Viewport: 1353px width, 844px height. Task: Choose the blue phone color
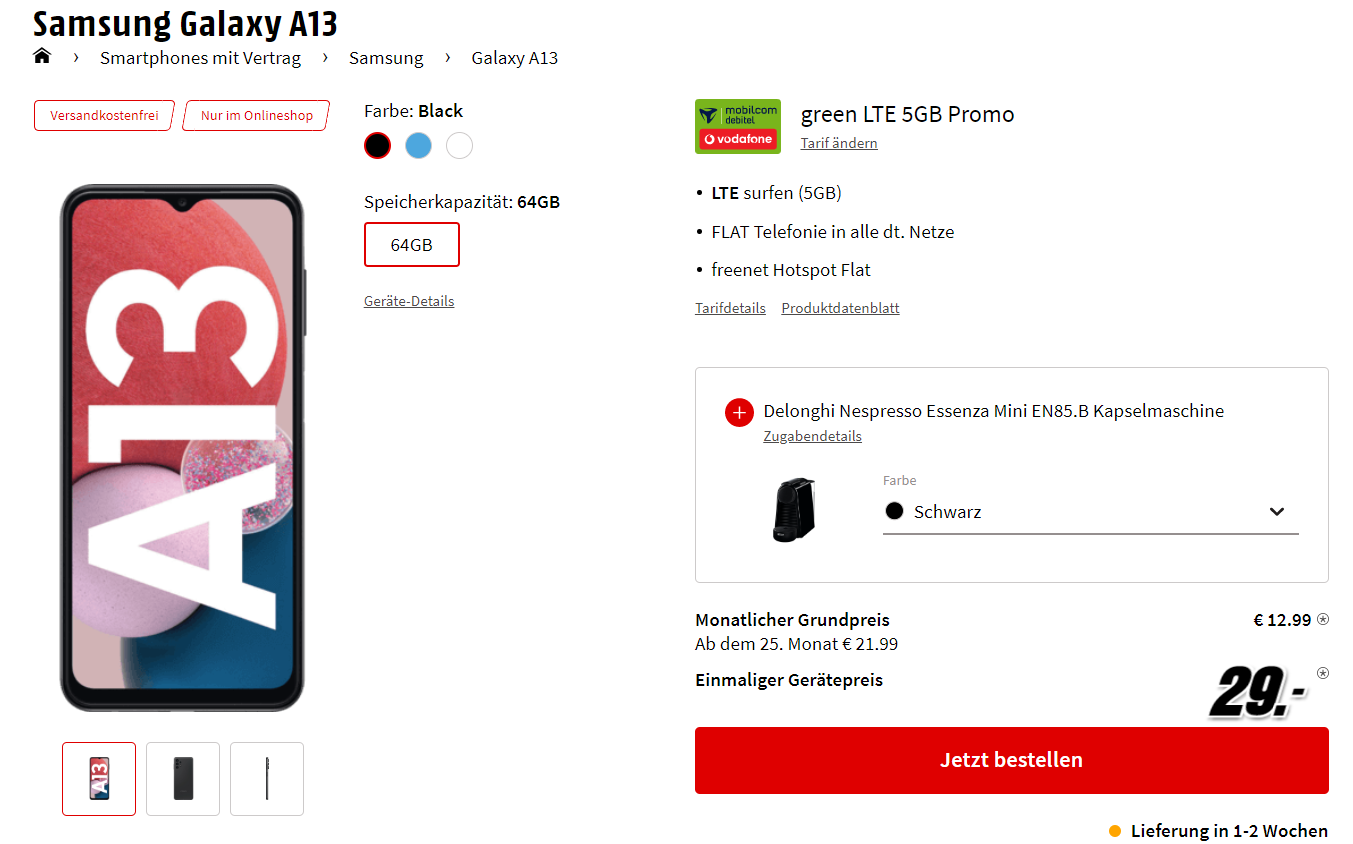[418, 146]
